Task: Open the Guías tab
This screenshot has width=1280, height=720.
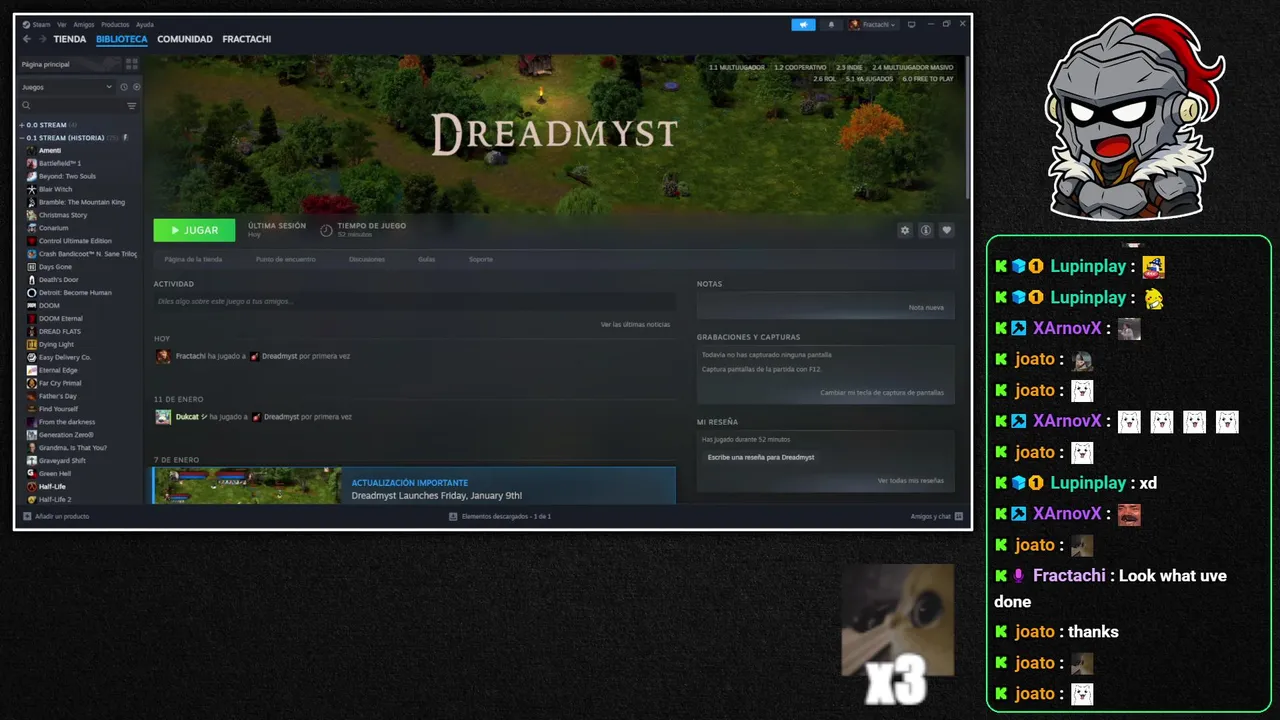Action: 427,259
